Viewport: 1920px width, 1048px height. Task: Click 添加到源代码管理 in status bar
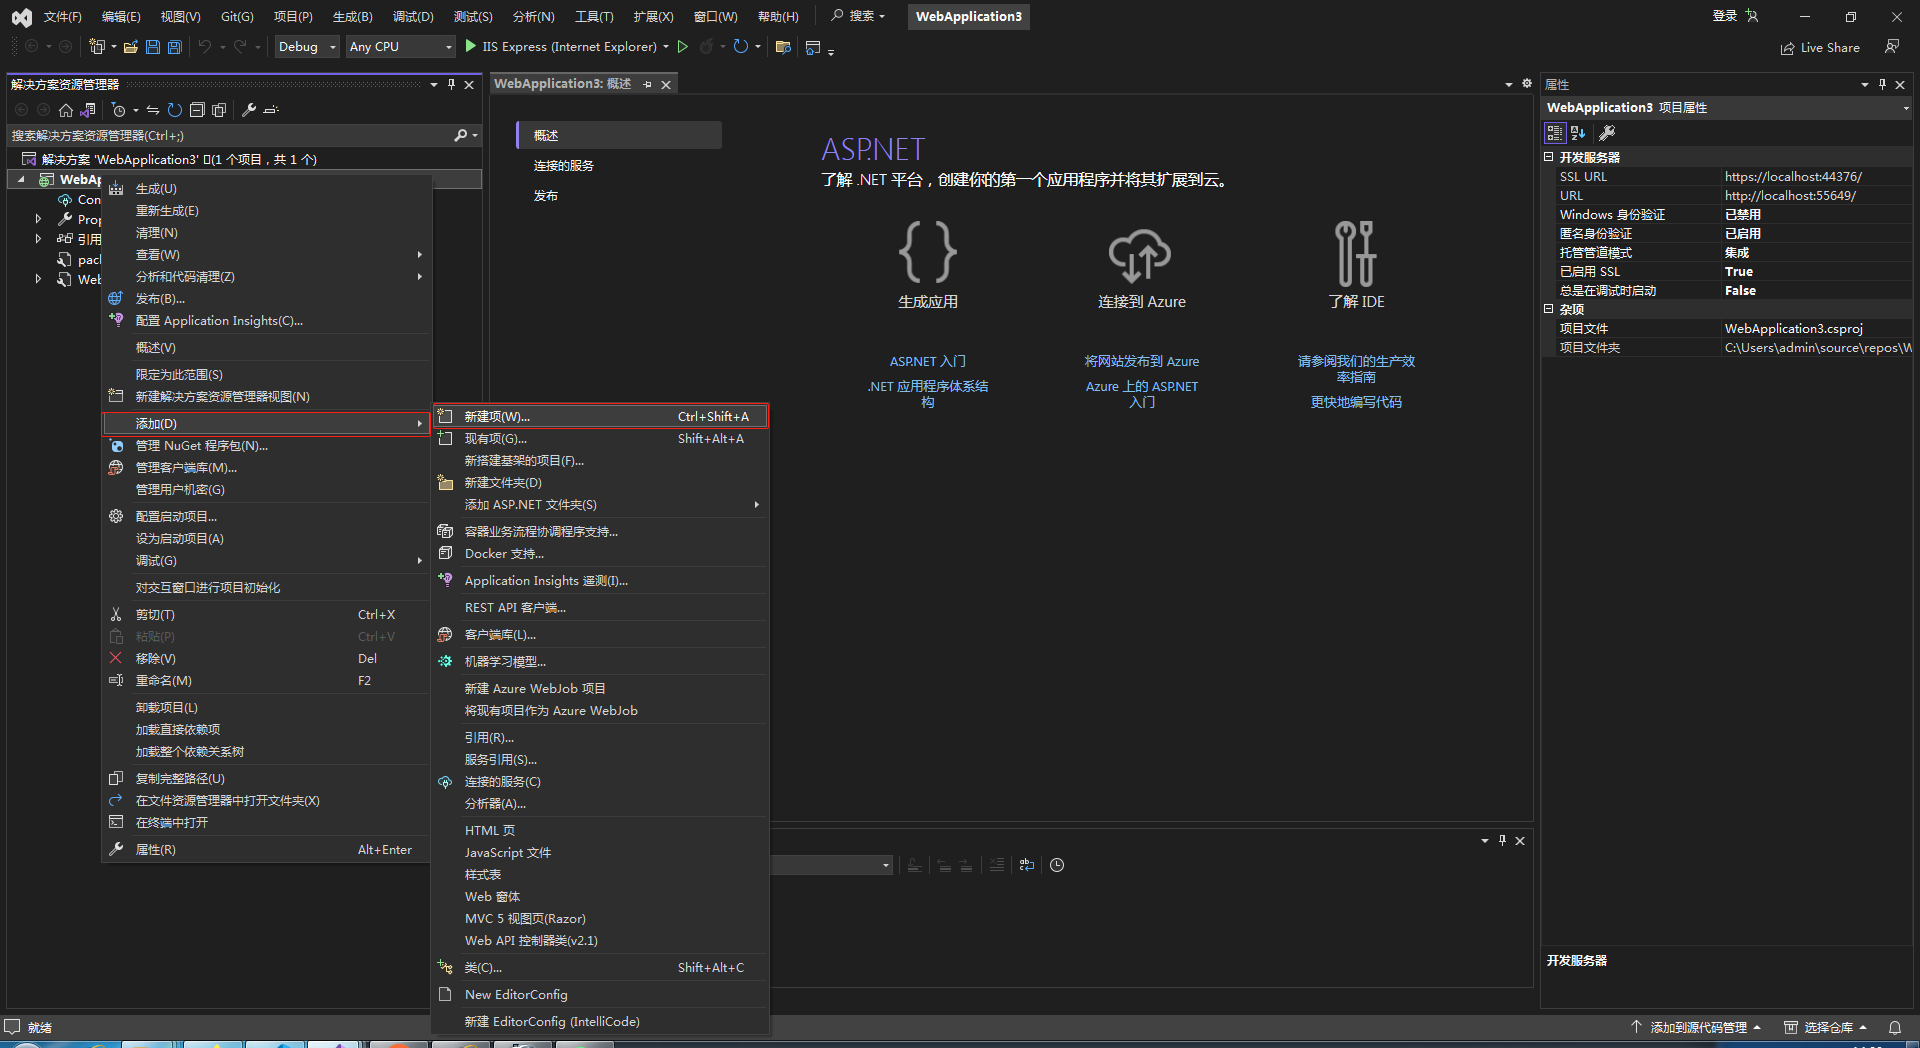(1695, 1027)
